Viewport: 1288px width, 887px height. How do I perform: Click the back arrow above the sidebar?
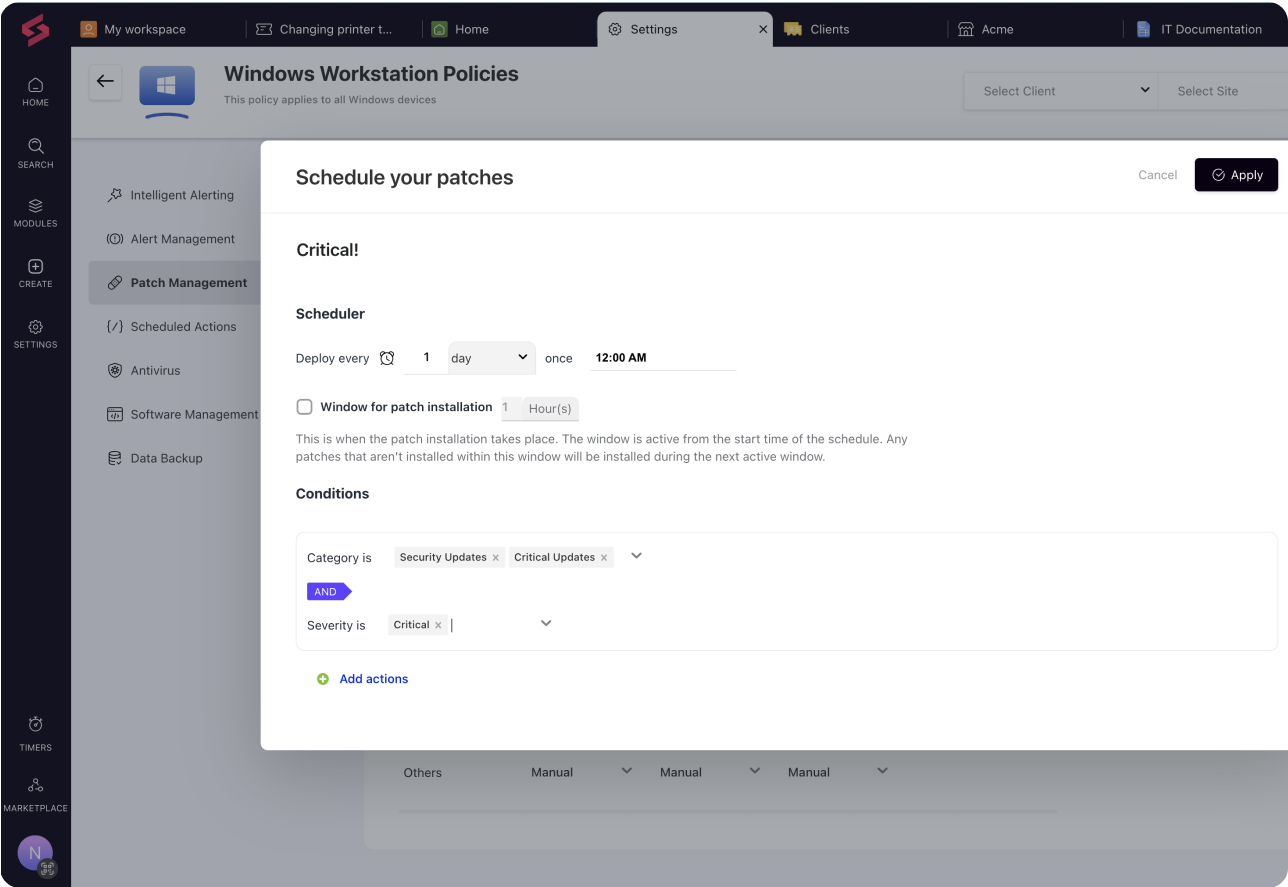click(x=105, y=82)
